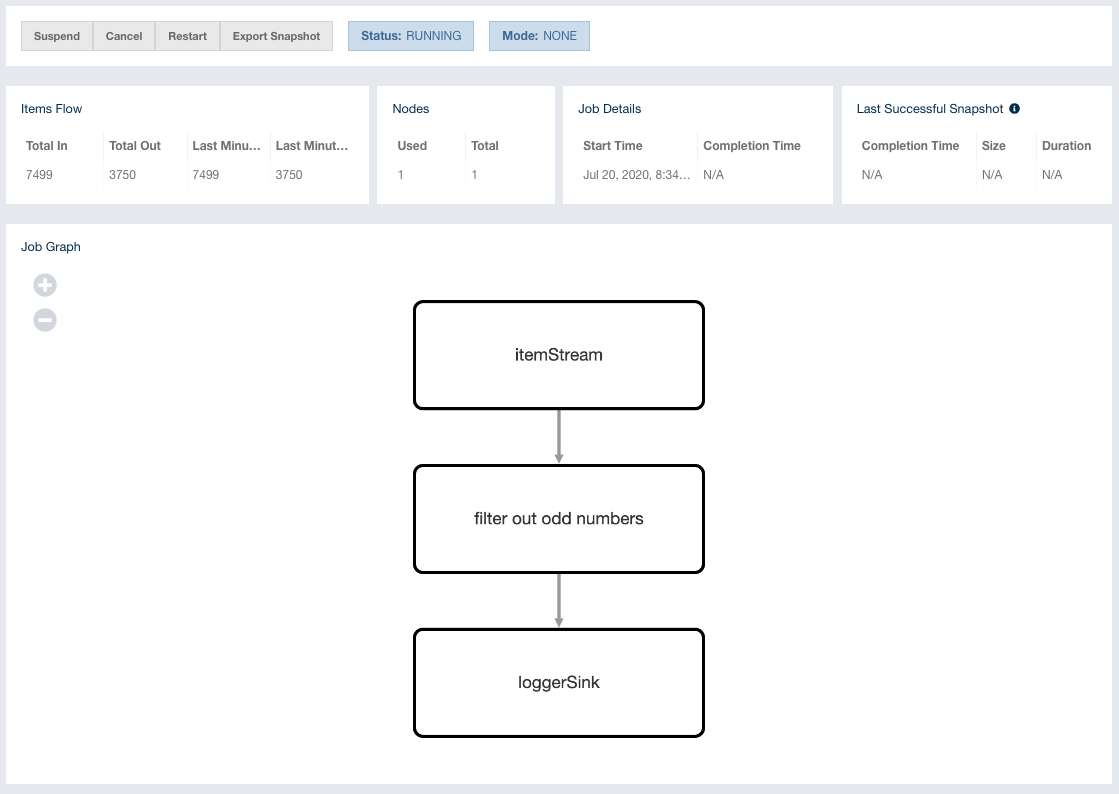The height and width of the screenshot is (794, 1119).
Task: Click the job's Completion Time header in Job Details
Action: click(751, 146)
